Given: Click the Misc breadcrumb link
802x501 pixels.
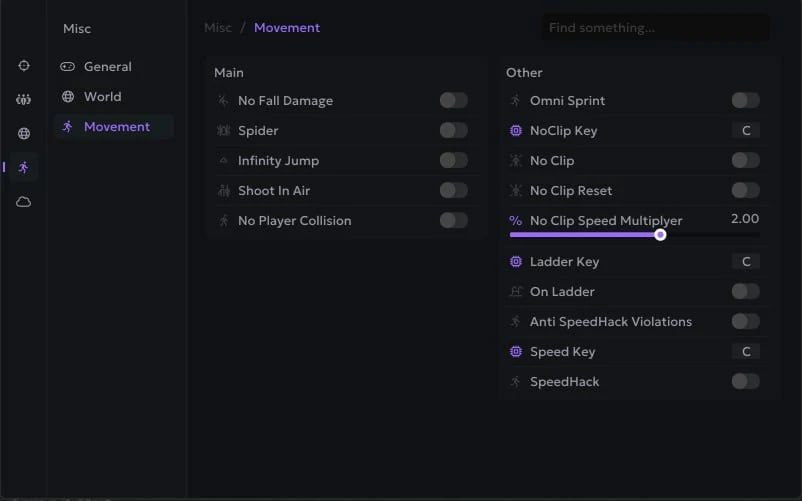Looking at the screenshot, I should pyautogui.click(x=218, y=28).
